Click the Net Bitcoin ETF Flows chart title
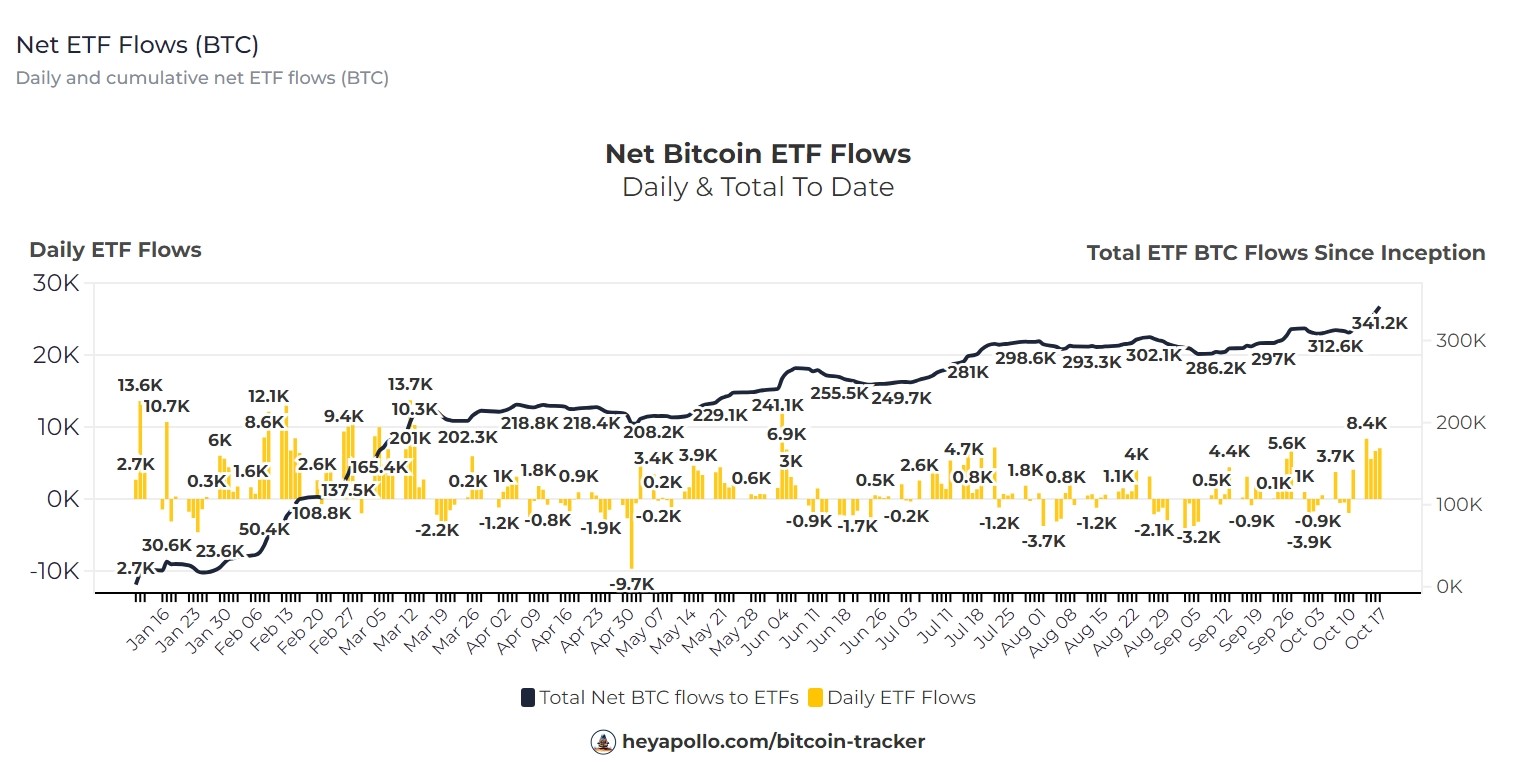Screen dimensions: 1513x770 [x=758, y=154]
